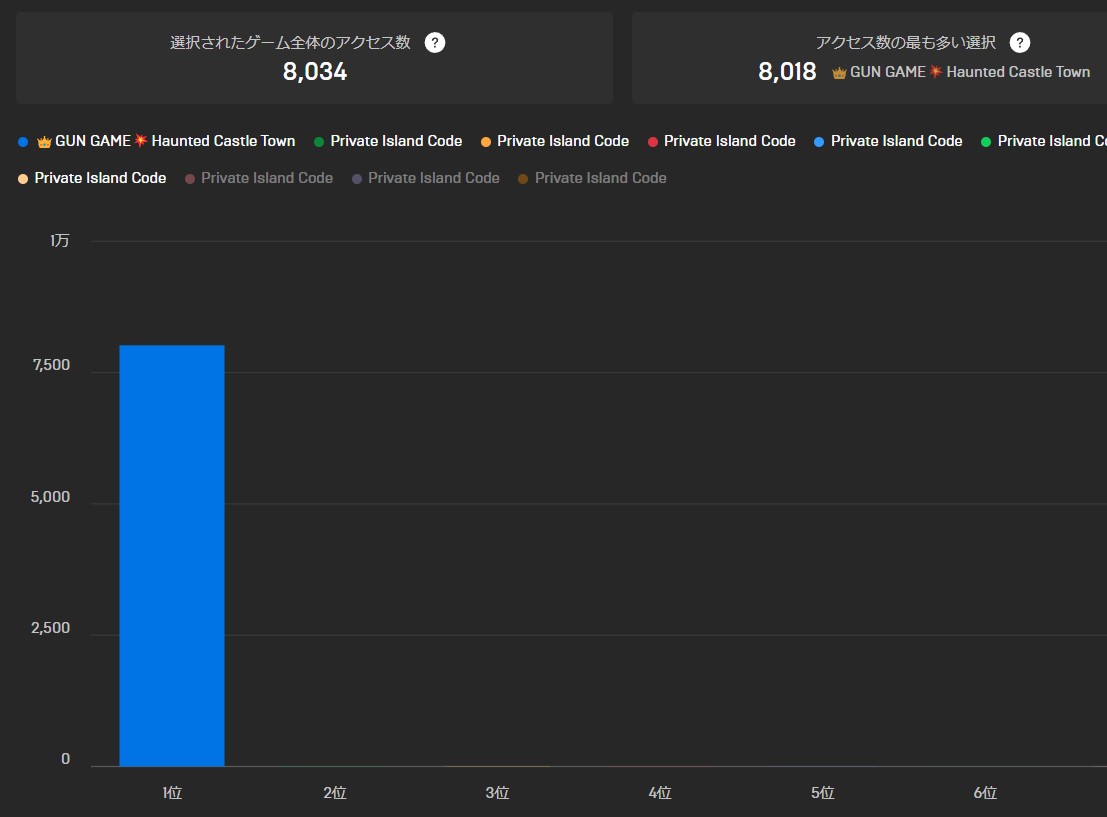Click crown icon in the GUN GAME legend entry
1107x817 pixels.
pos(44,142)
